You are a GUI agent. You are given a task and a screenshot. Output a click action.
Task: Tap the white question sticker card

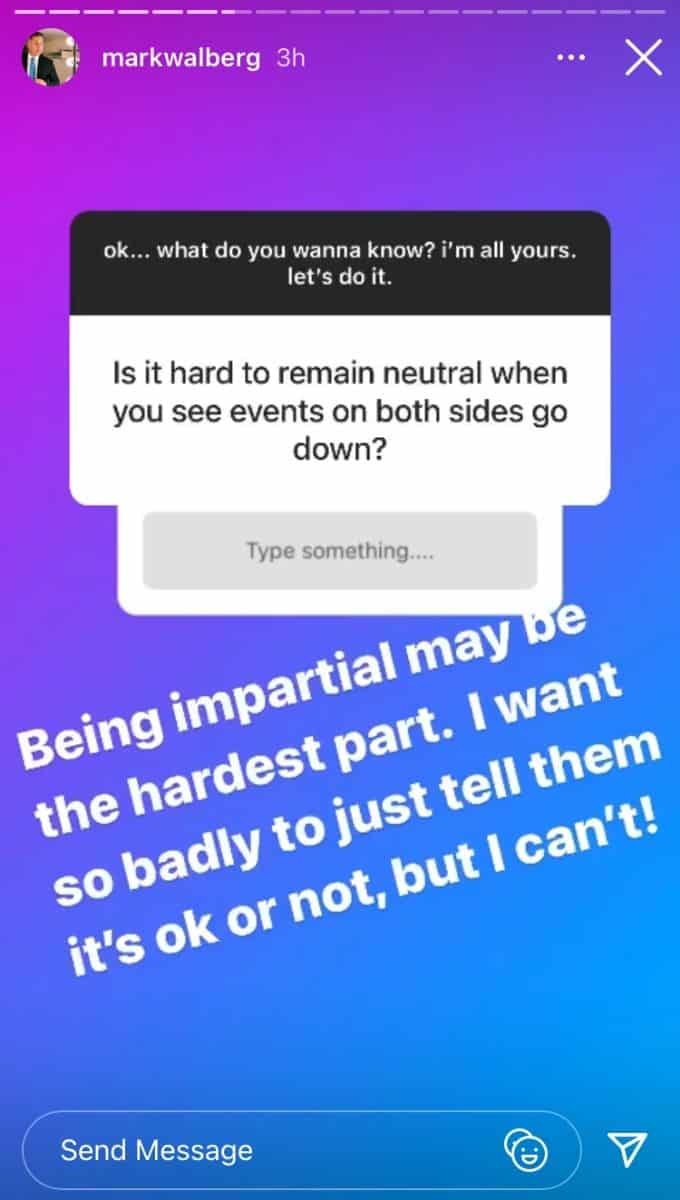(340, 410)
